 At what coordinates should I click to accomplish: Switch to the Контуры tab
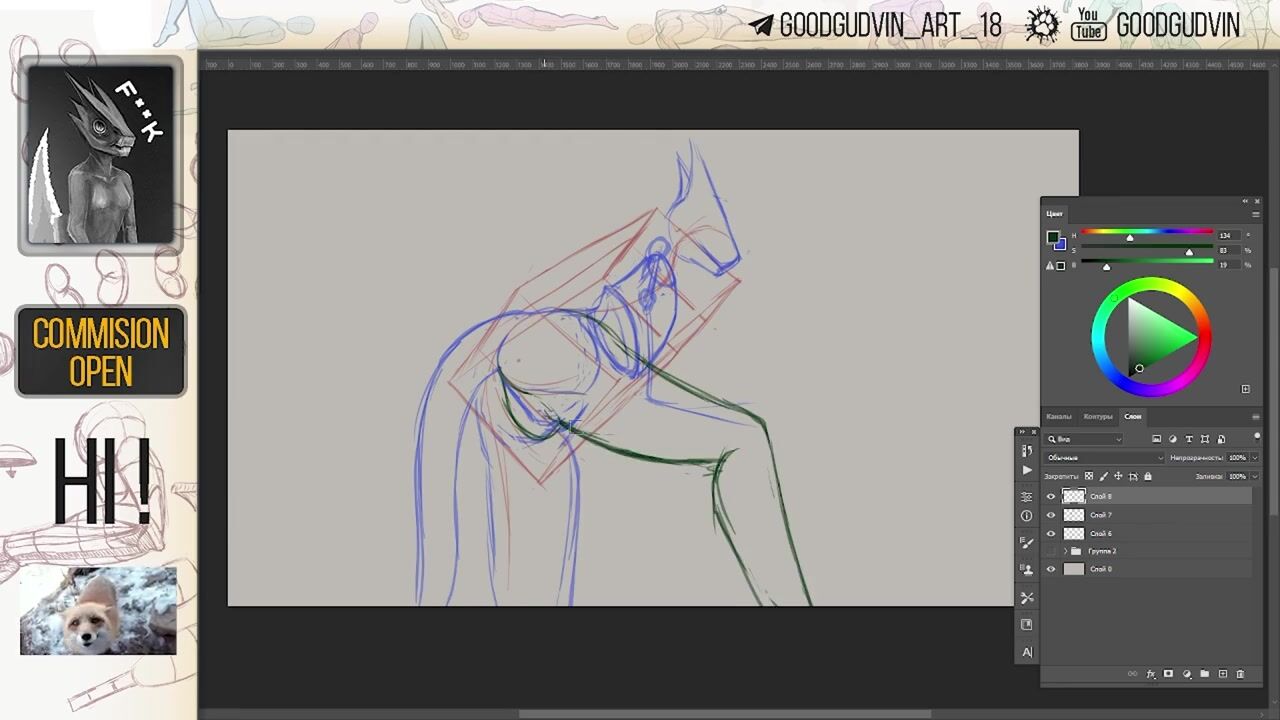pyautogui.click(x=1098, y=417)
